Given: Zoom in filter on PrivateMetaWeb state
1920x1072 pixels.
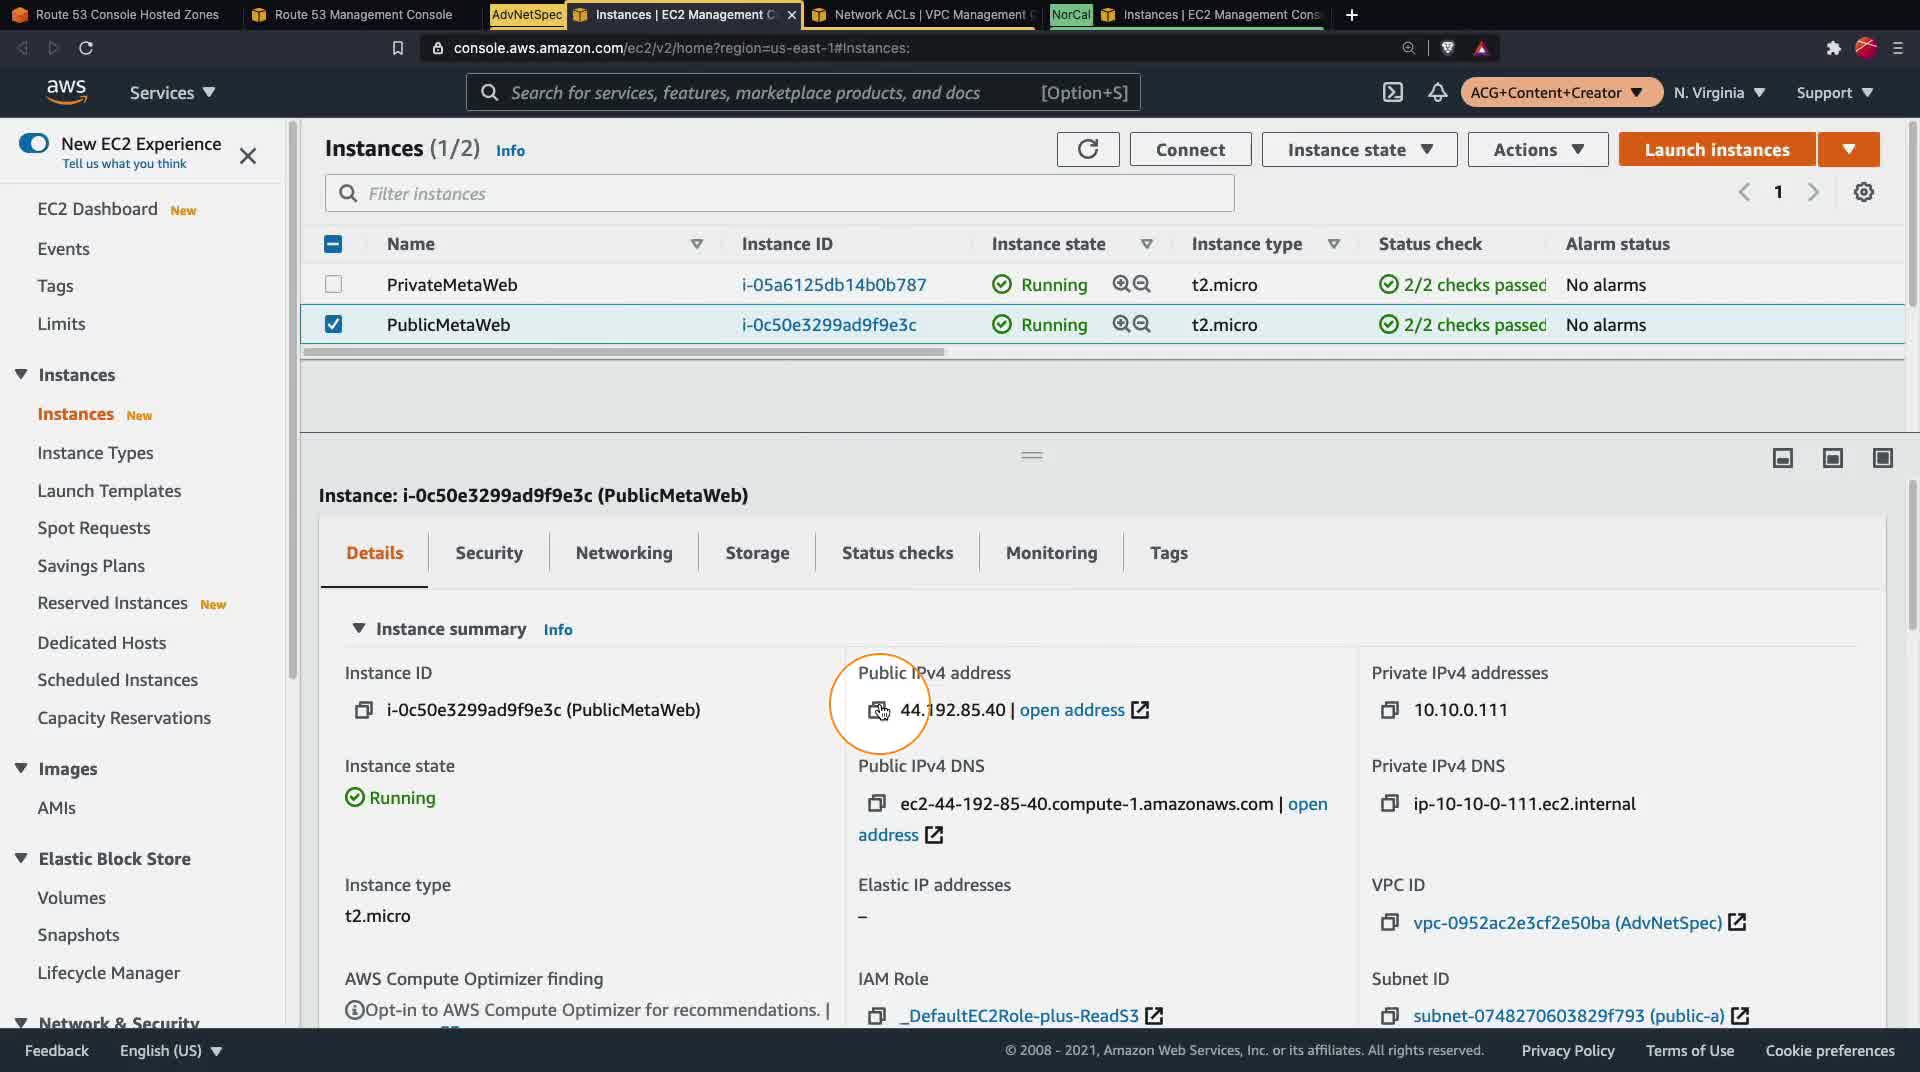Looking at the screenshot, I should 1121,284.
